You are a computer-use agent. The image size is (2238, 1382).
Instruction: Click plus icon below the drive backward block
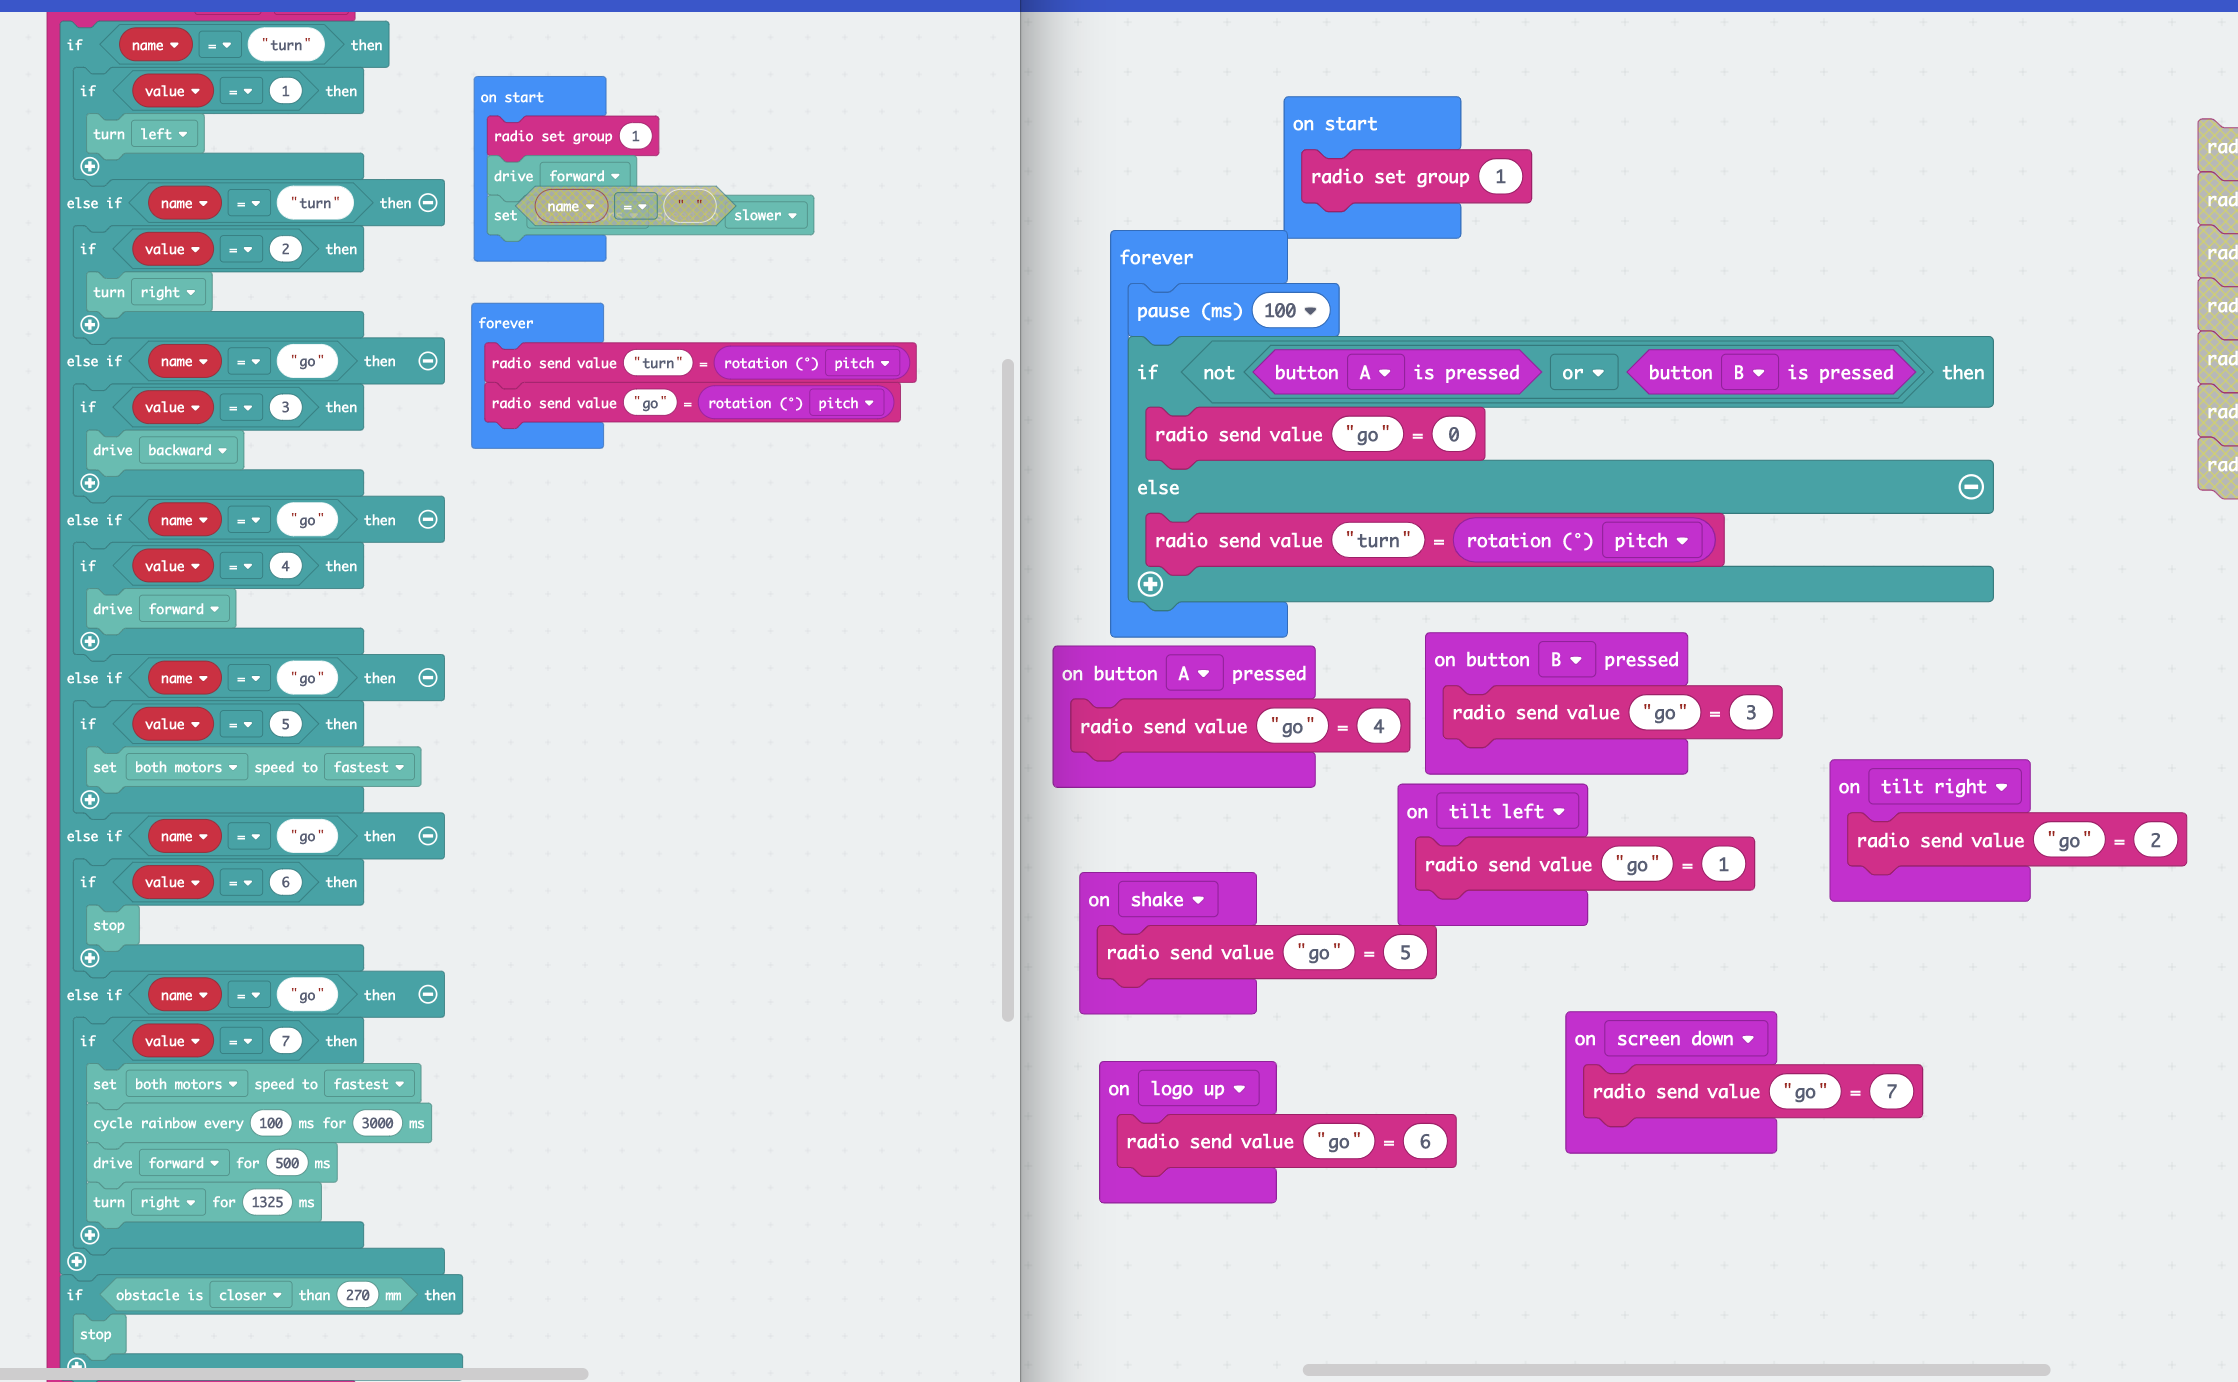(90, 483)
